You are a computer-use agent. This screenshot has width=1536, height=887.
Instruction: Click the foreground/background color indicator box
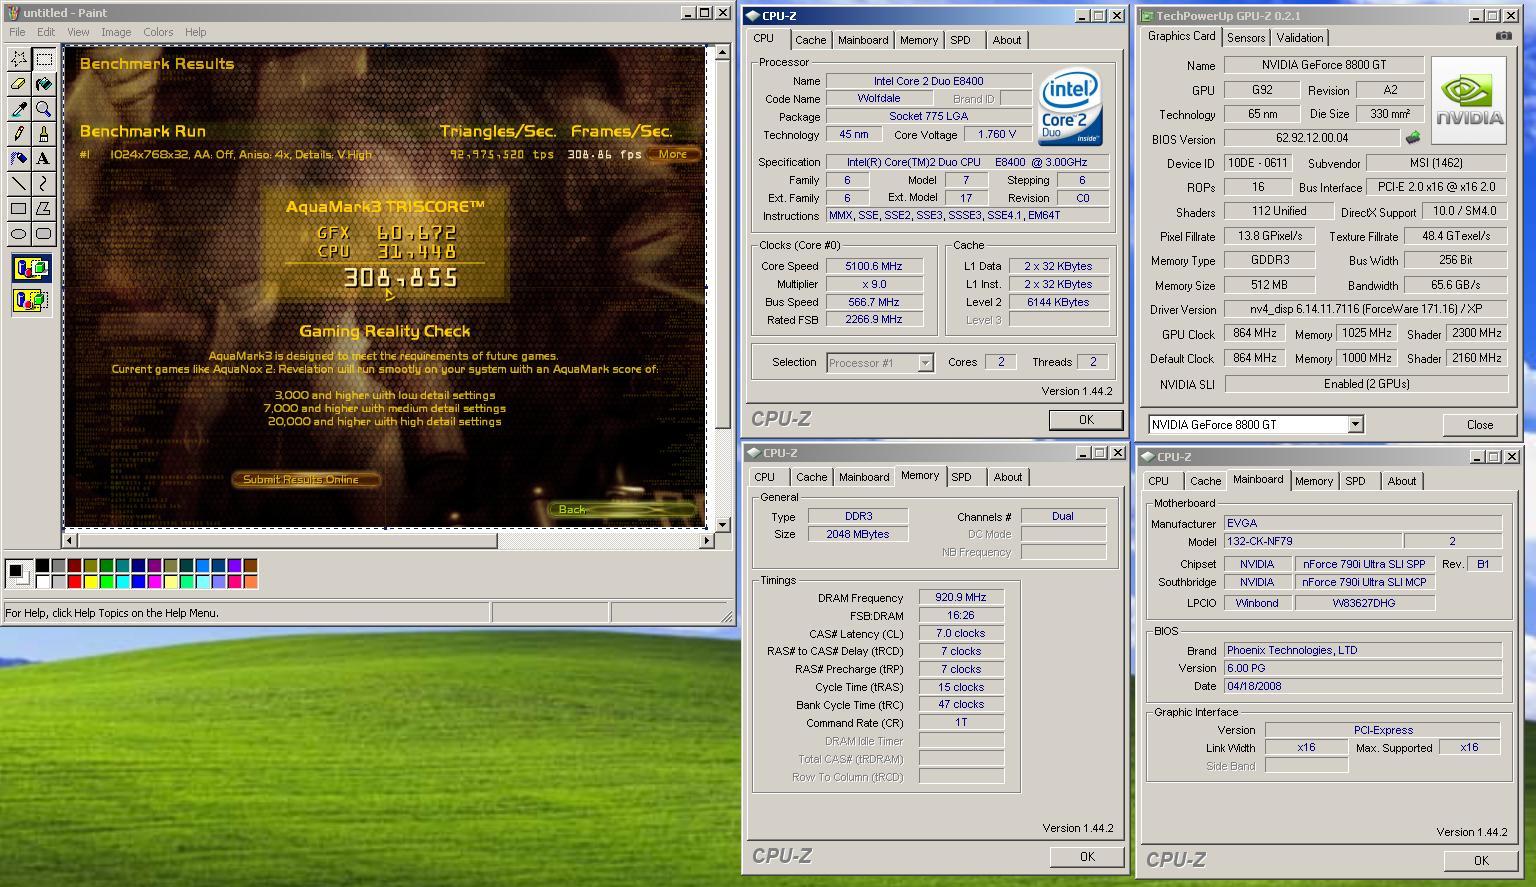click(x=18, y=573)
